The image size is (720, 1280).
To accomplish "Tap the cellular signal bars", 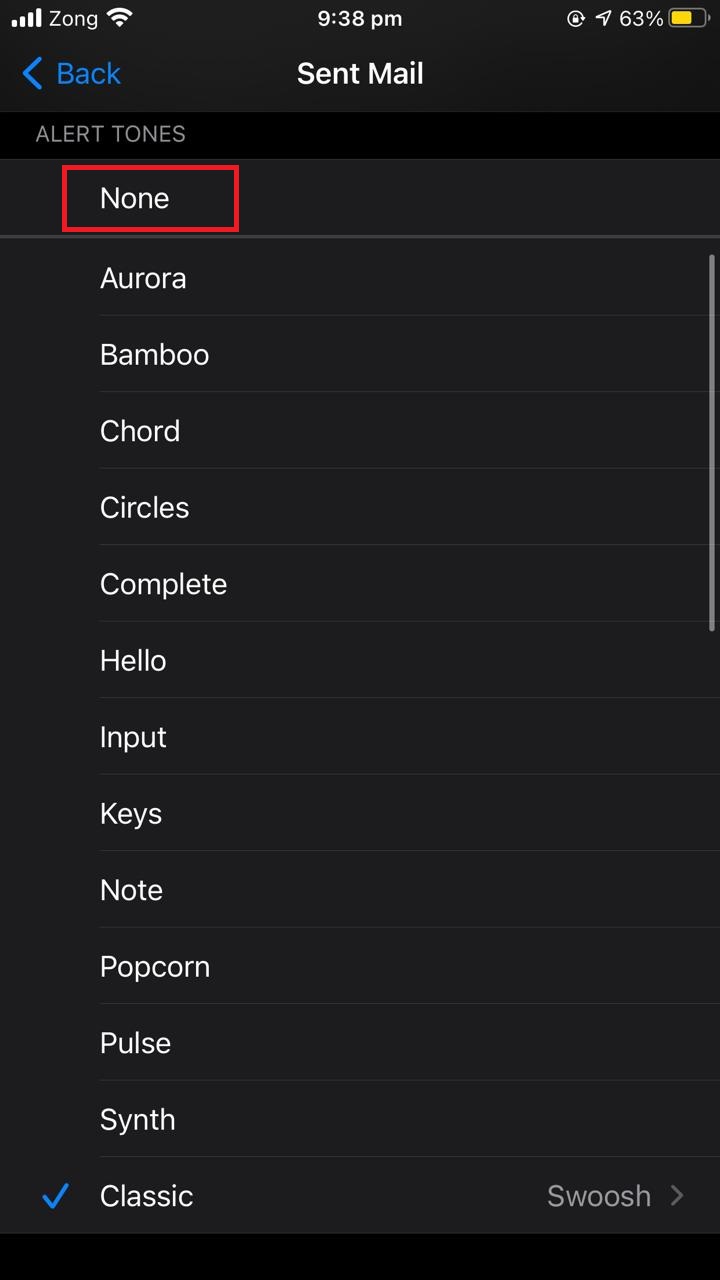I will coord(27,18).
